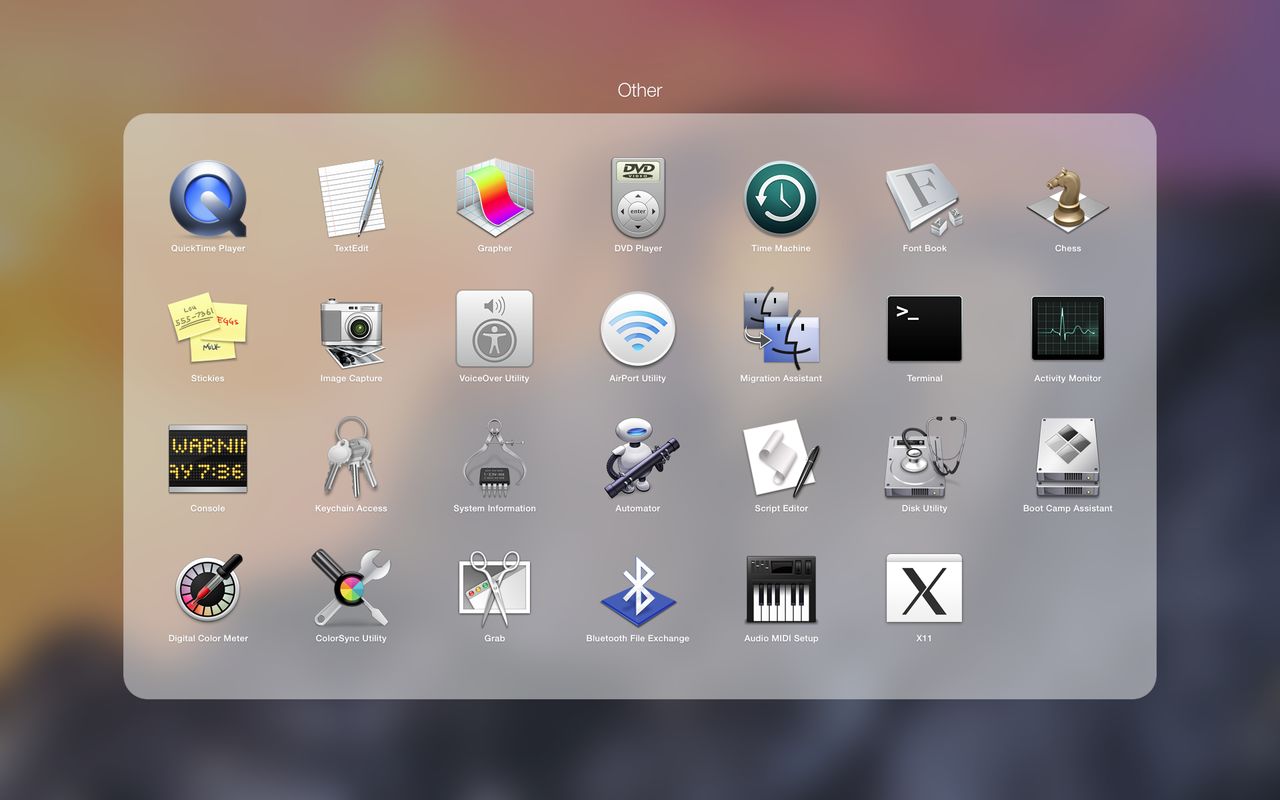Launch AirPort Utility Wi-Fi icon
This screenshot has width=1280, height=800.
pyautogui.click(x=638, y=329)
